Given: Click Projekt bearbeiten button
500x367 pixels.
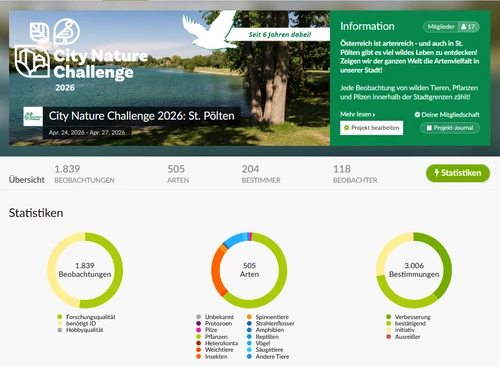Looking at the screenshot, I should [371, 128].
